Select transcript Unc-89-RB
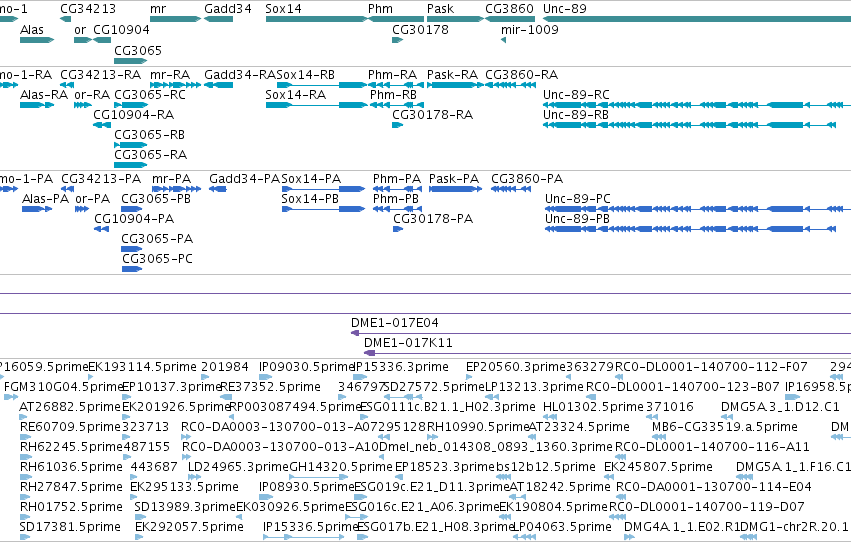 (x=689, y=125)
